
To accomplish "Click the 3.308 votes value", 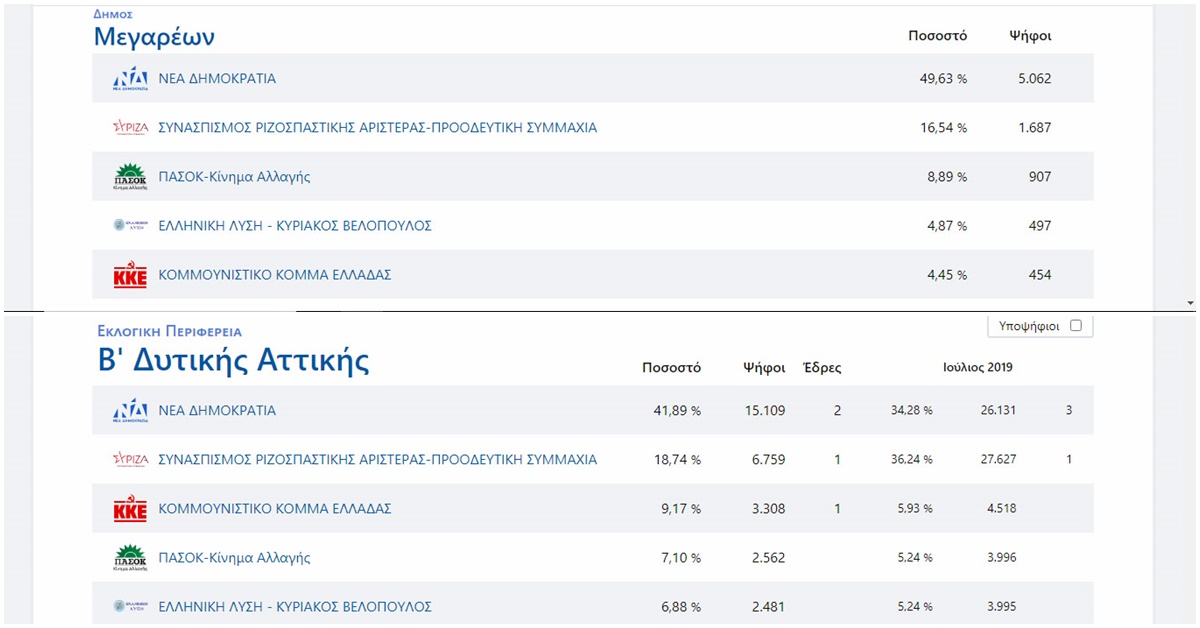I will [768, 509].
